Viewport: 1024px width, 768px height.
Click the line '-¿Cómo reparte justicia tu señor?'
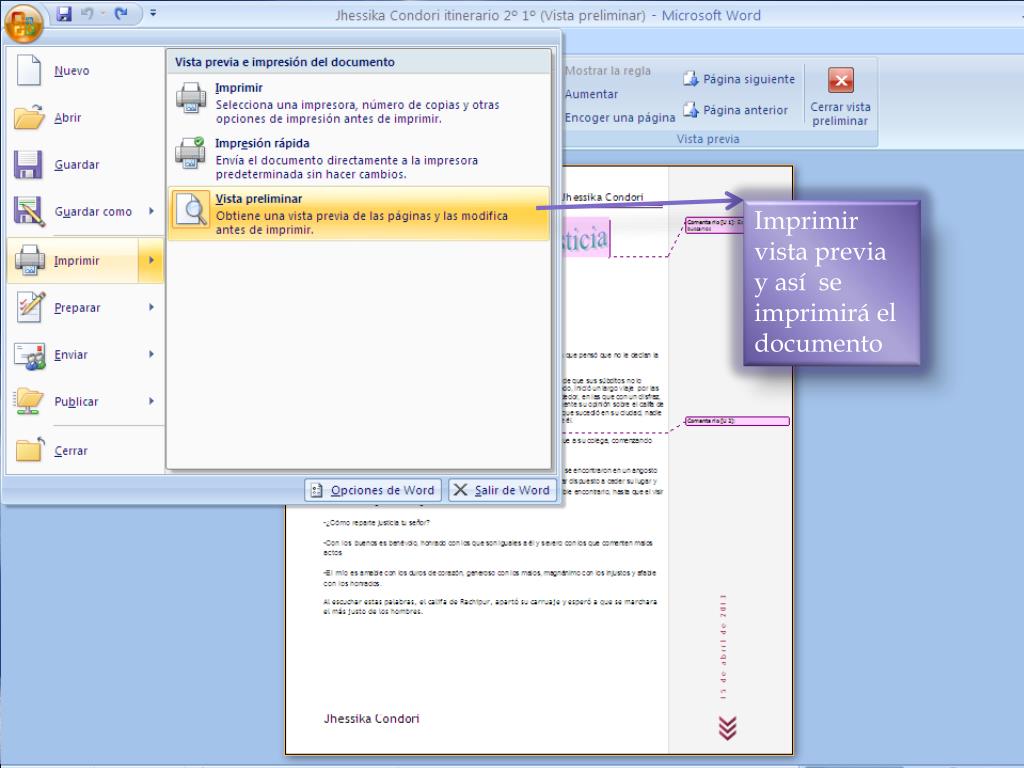point(377,523)
